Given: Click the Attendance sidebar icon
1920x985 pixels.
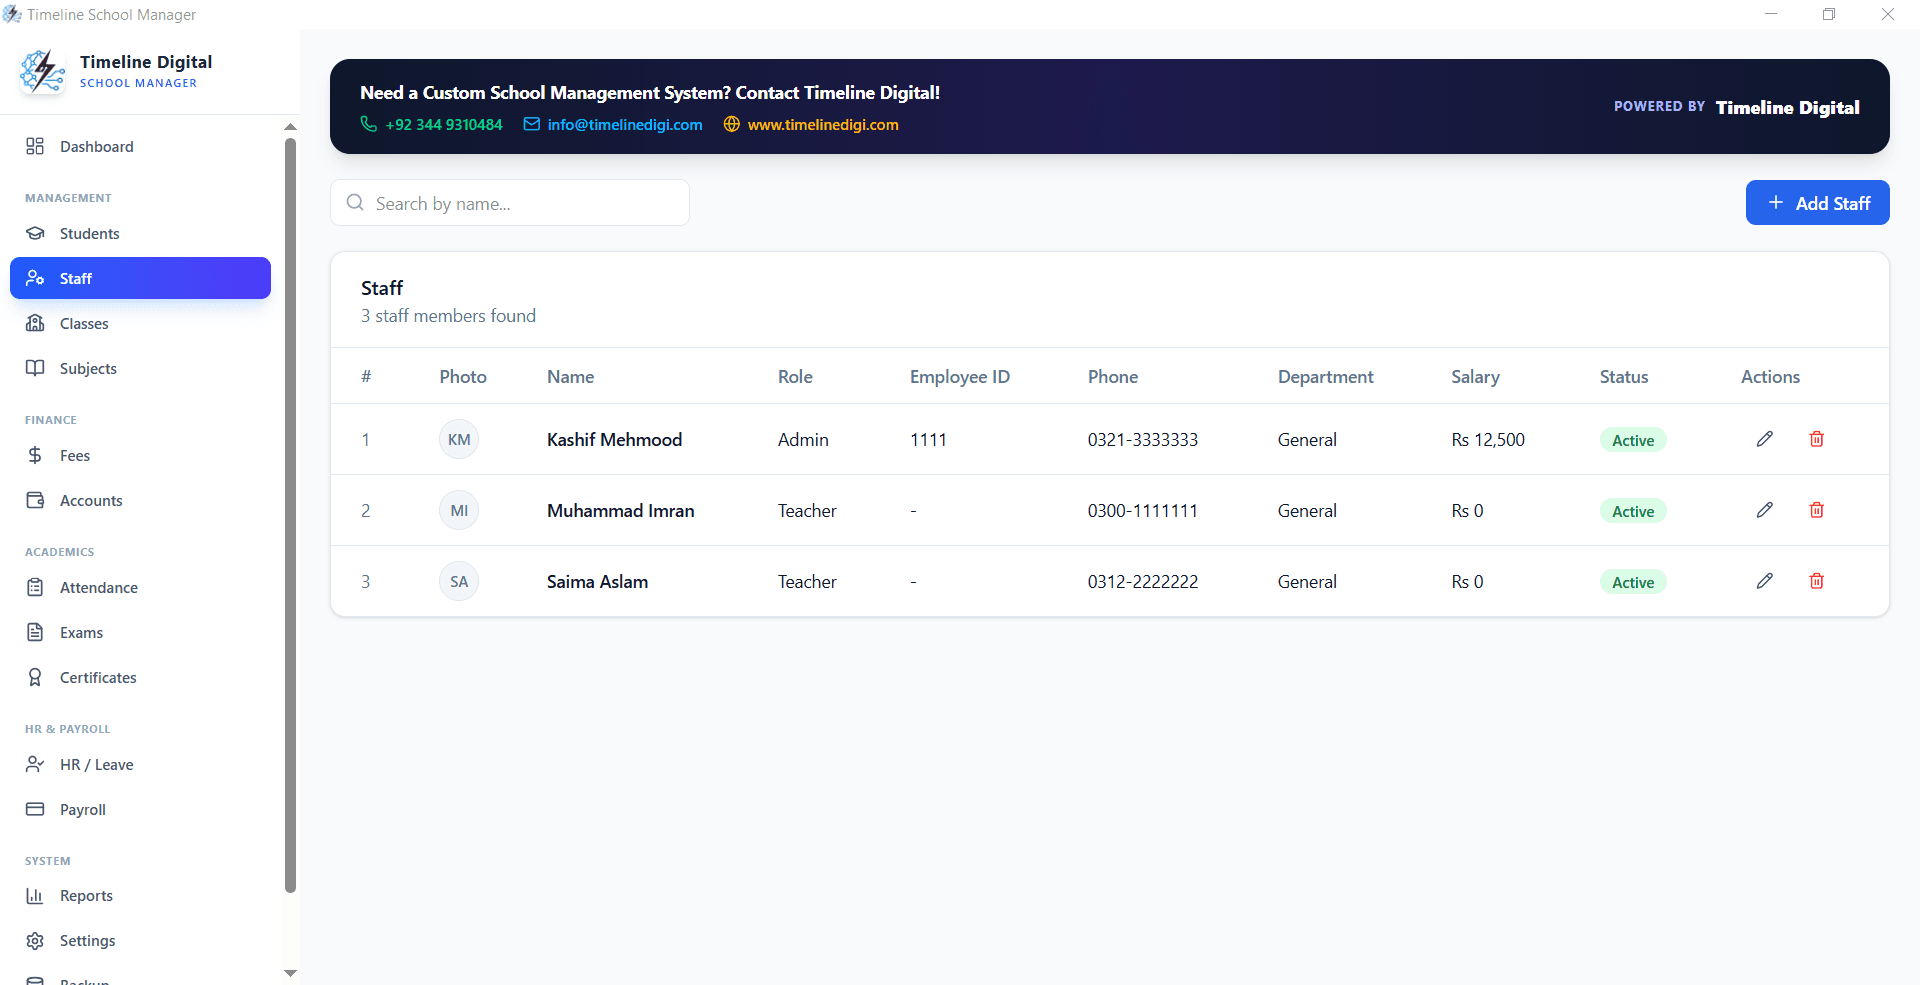Looking at the screenshot, I should point(35,587).
